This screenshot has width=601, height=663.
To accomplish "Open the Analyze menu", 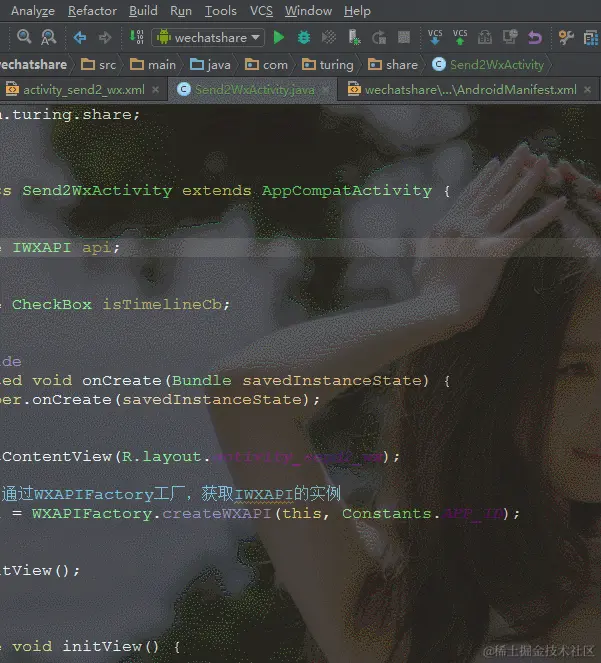I will [x=33, y=11].
